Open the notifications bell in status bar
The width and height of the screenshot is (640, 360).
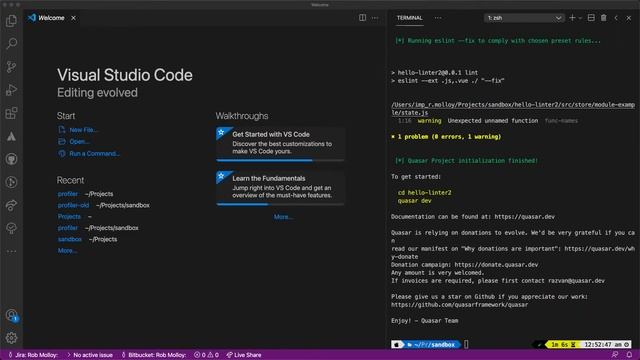coord(629,355)
